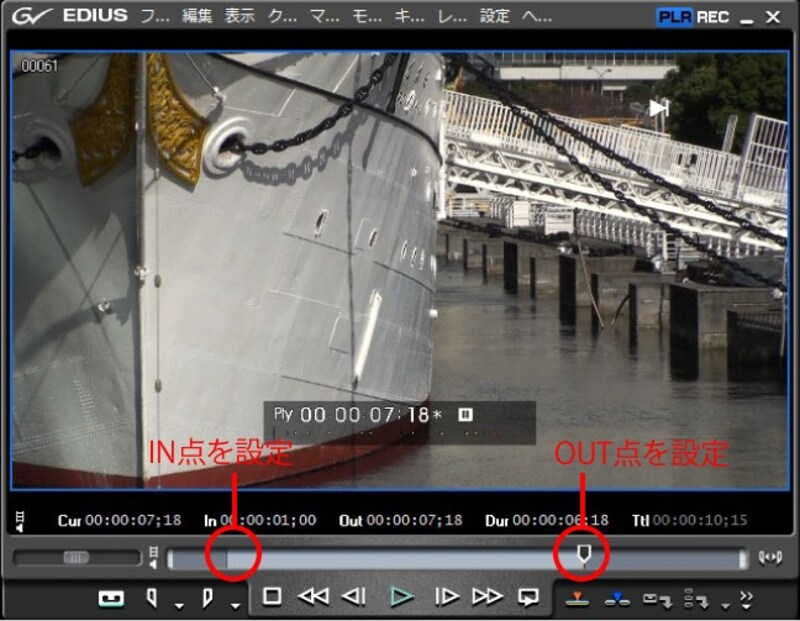Viewport: 800px width, 621px height.
Task: Click the Grass Valley logo icon
Action: pos(32,16)
